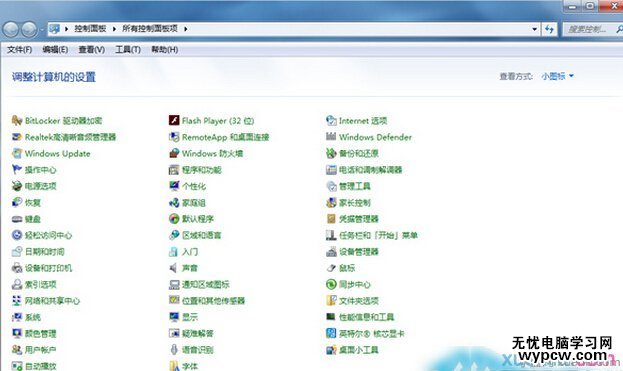Click the 显示 monitor icon

coord(174,317)
